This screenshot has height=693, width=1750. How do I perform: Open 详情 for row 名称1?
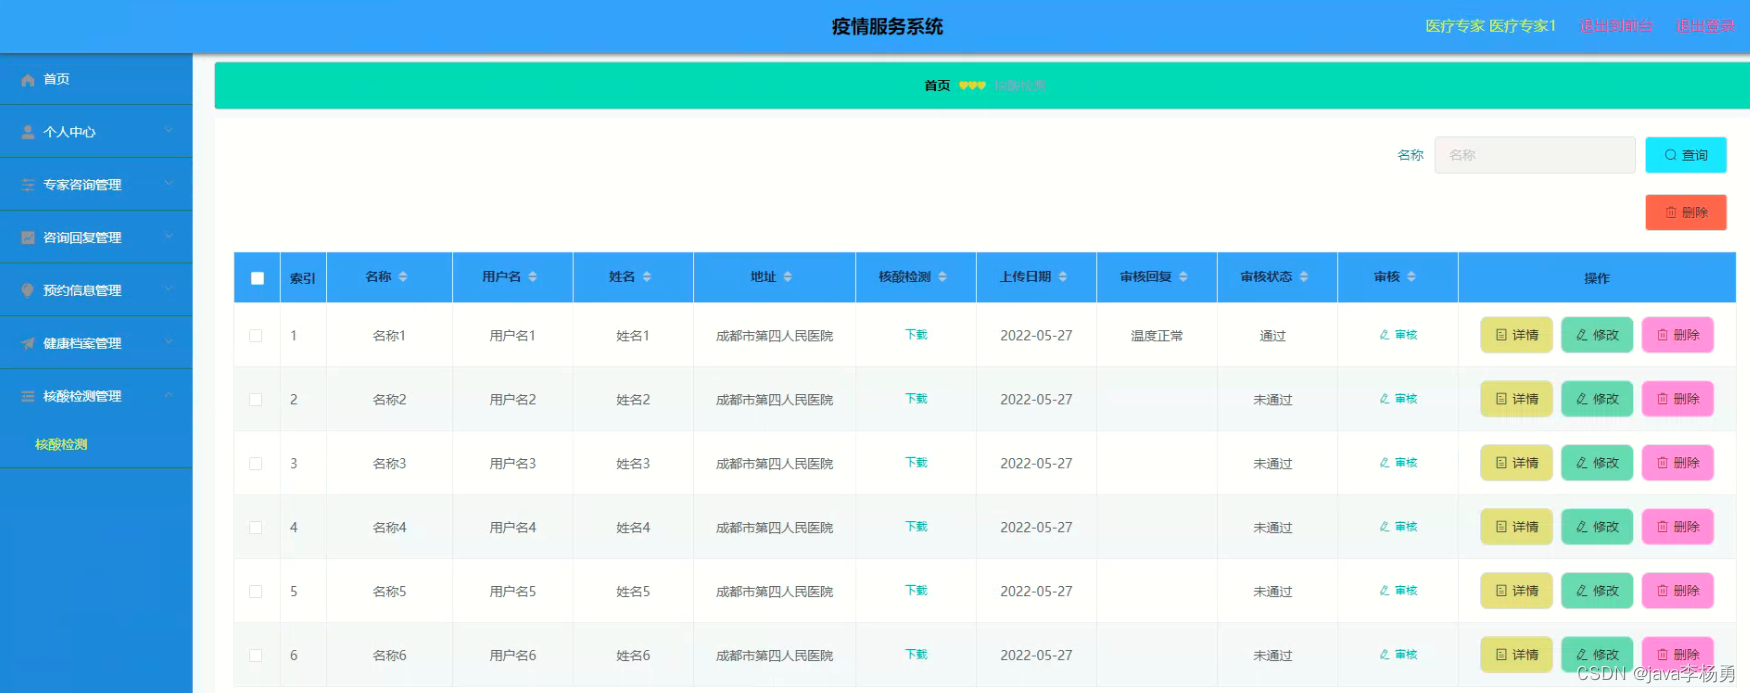(1516, 335)
